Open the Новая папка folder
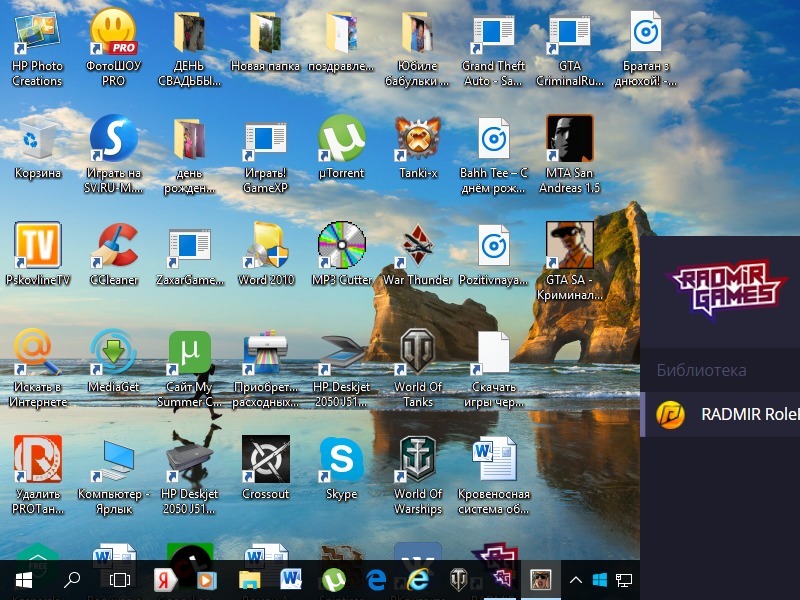800x600 pixels. point(266,34)
